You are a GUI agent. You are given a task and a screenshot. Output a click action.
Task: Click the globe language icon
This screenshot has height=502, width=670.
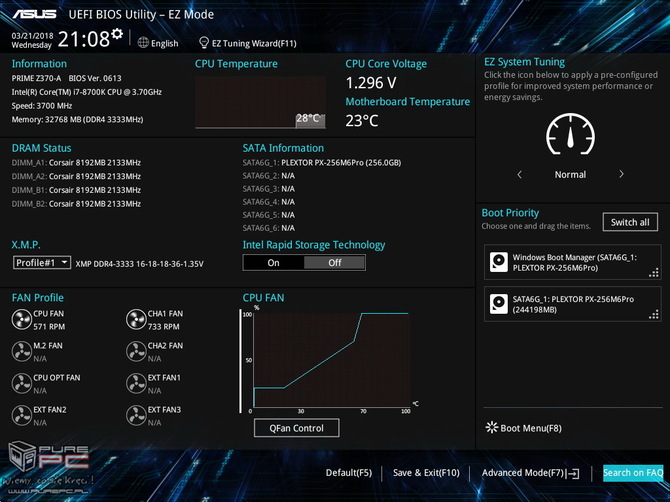(x=143, y=43)
